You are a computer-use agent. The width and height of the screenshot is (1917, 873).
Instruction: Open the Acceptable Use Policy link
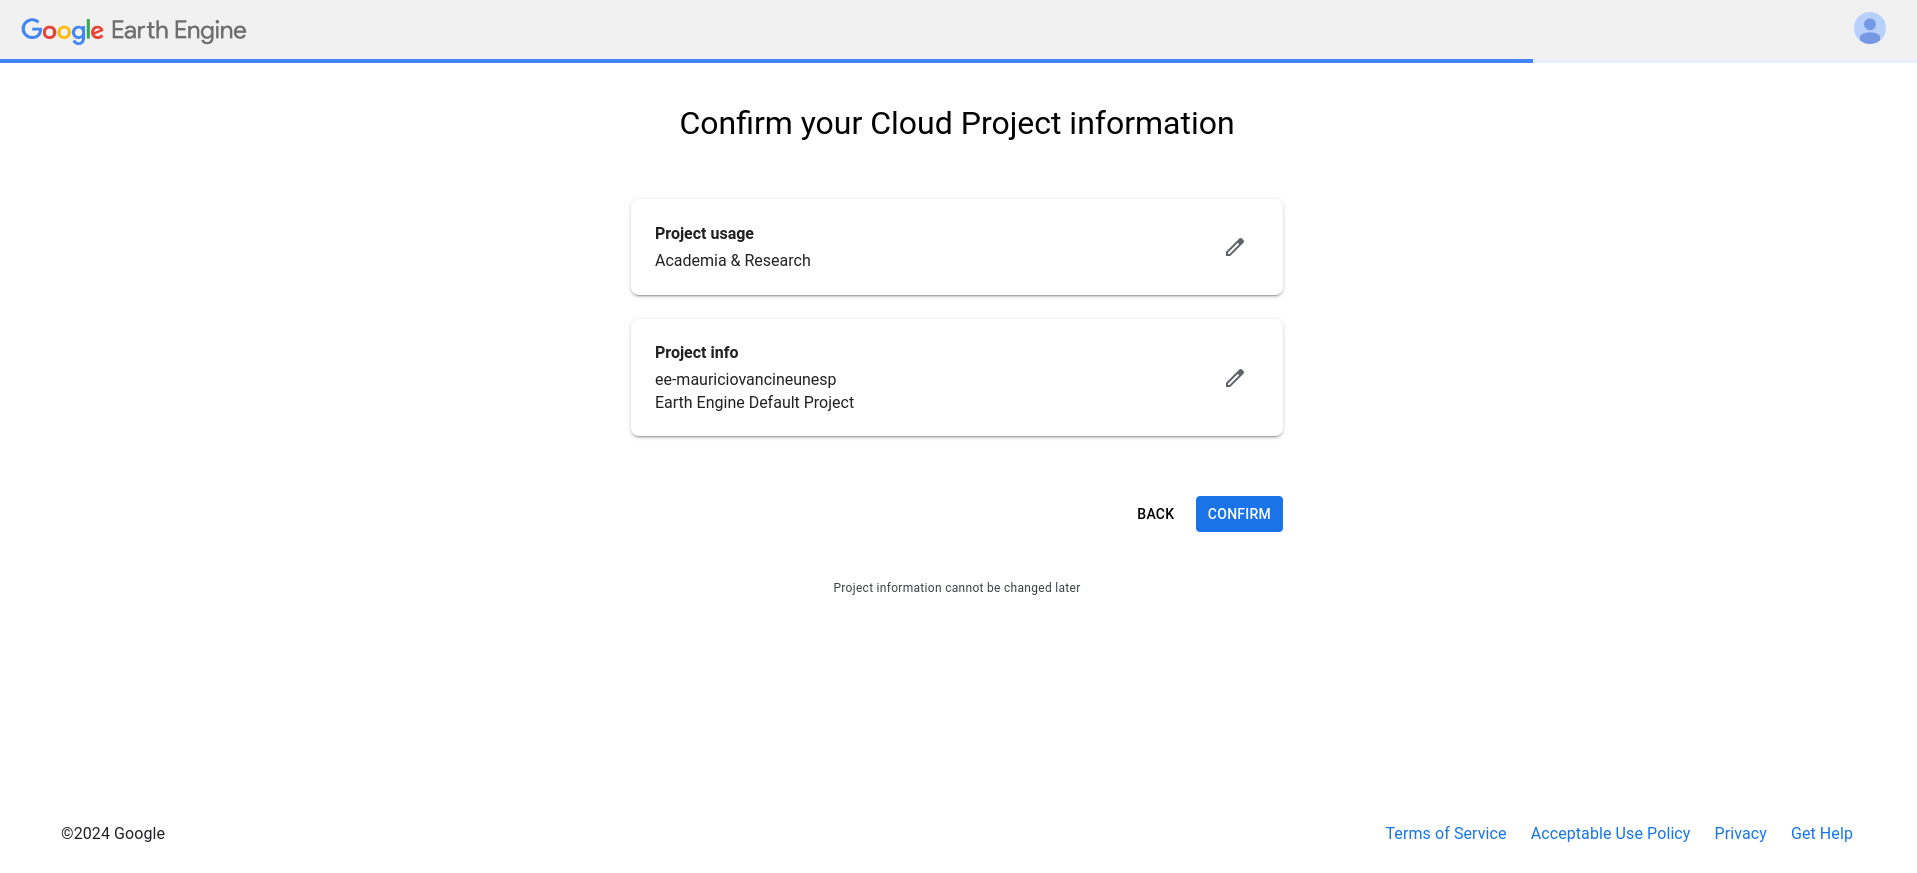coord(1610,833)
